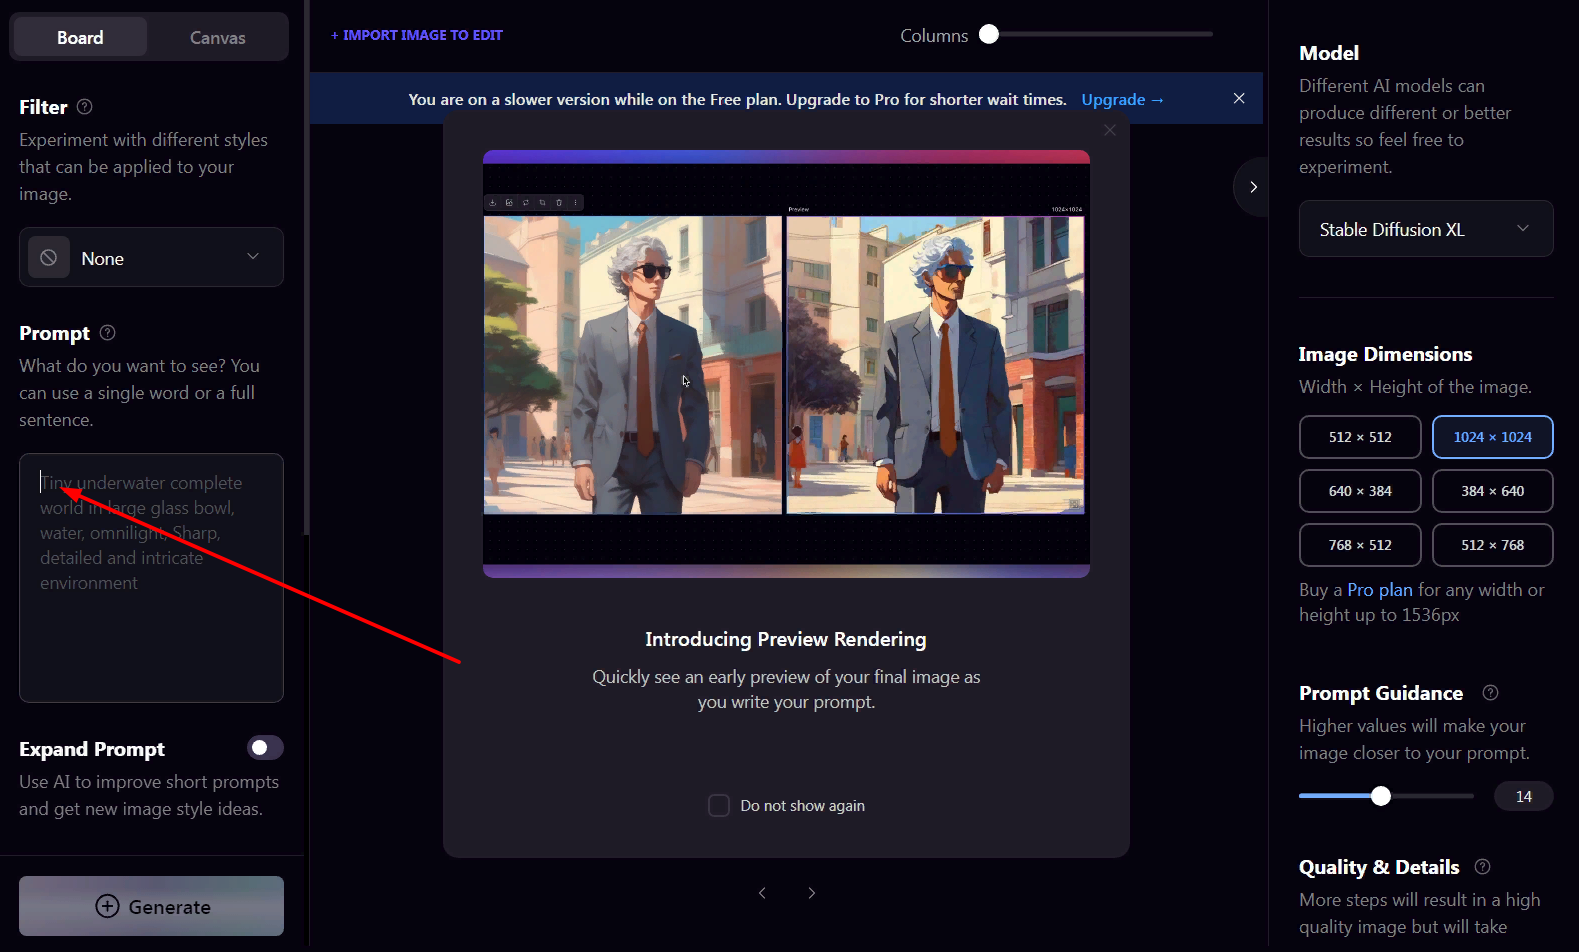1579x952 pixels.
Task: Go to the previous intro slide arrow
Action: (x=762, y=893)
